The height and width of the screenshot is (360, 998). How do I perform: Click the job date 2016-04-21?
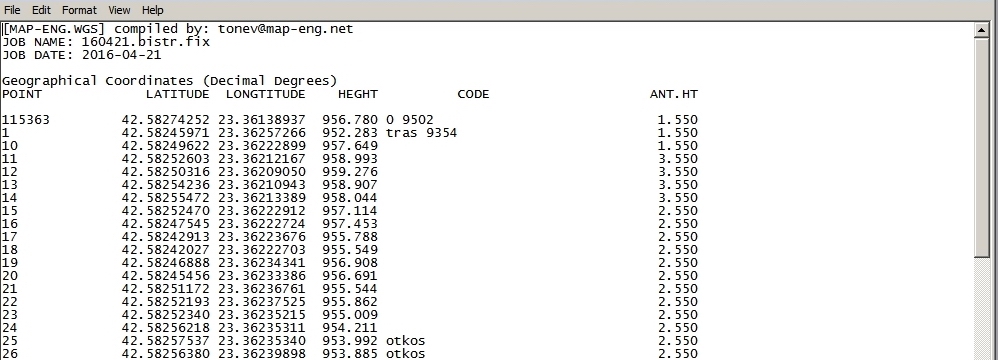coord(122,55)
